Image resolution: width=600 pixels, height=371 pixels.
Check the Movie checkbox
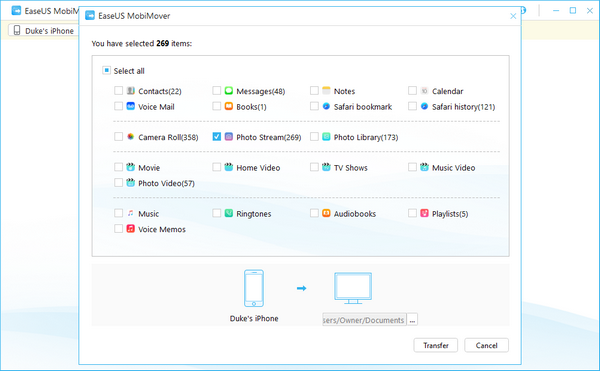tap(118, 167)
